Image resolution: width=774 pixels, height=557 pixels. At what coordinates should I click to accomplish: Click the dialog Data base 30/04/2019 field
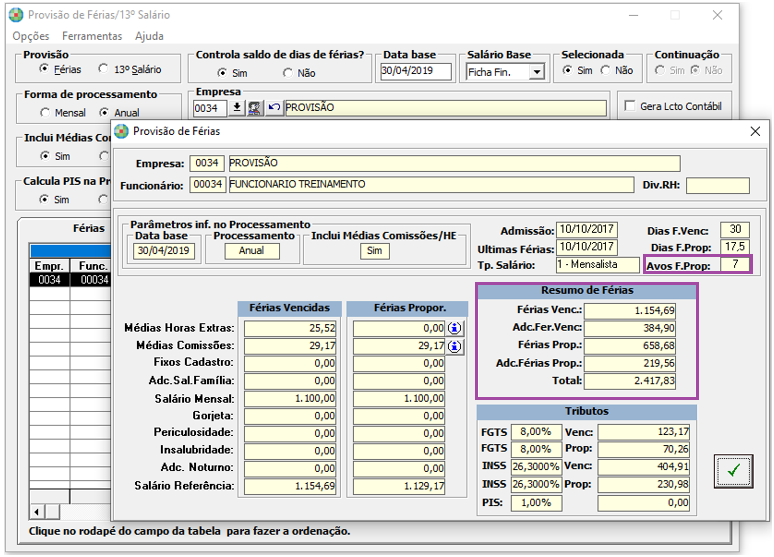pyautogui.click(x=163, y=251)
